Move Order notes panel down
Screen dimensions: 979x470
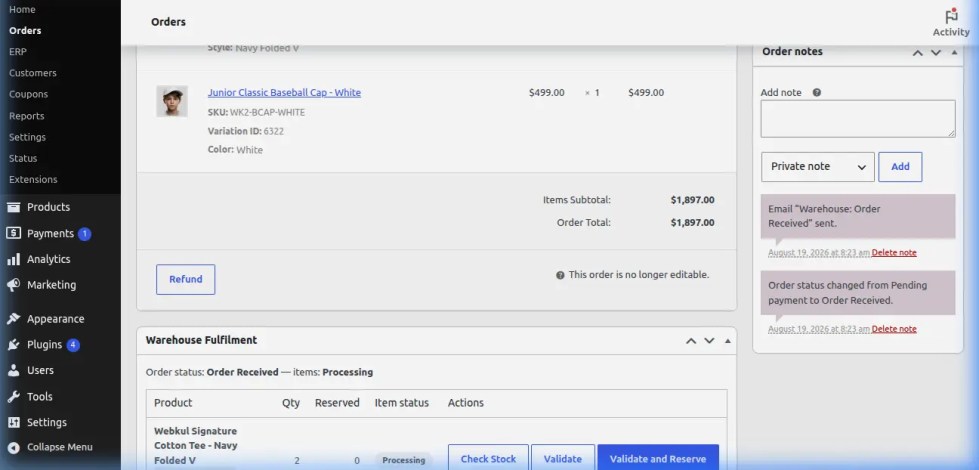click(935, 52)
